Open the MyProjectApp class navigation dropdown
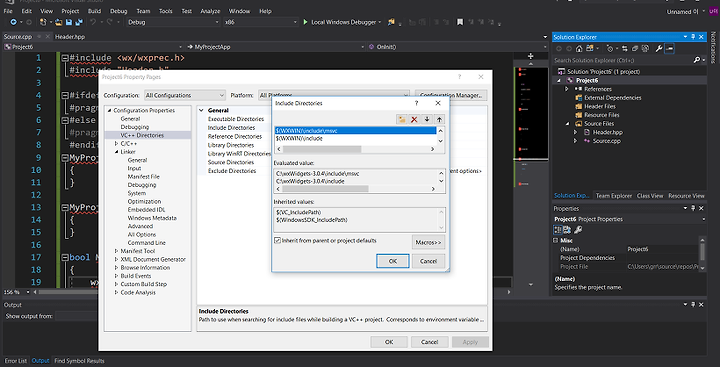720x367 pixels. tap(277, 47)
